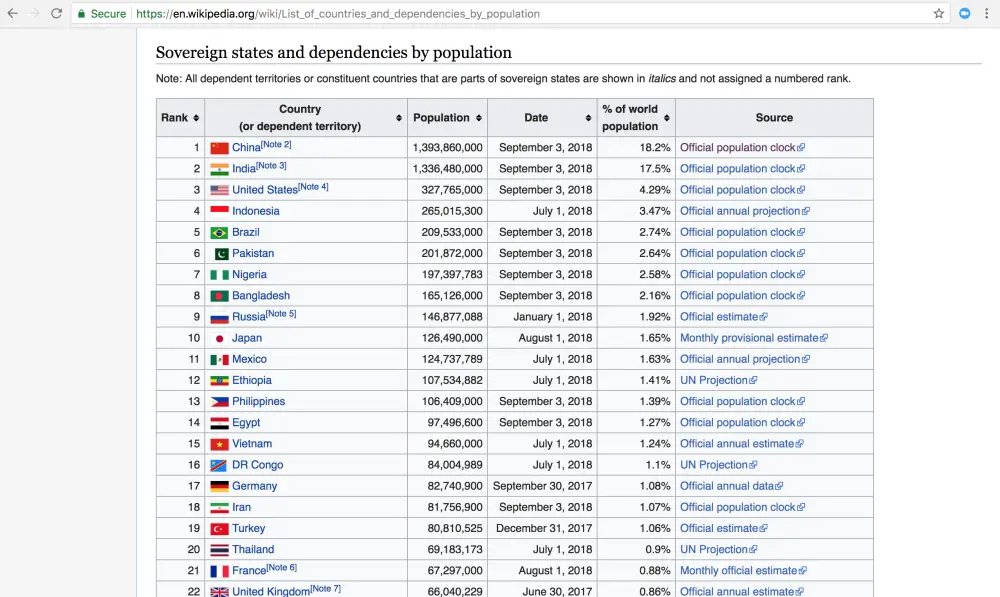The width and height of the screenshot is (1000, 597).
Task: Click the green Secure padlock icon
Action: [x=81, y=13]
